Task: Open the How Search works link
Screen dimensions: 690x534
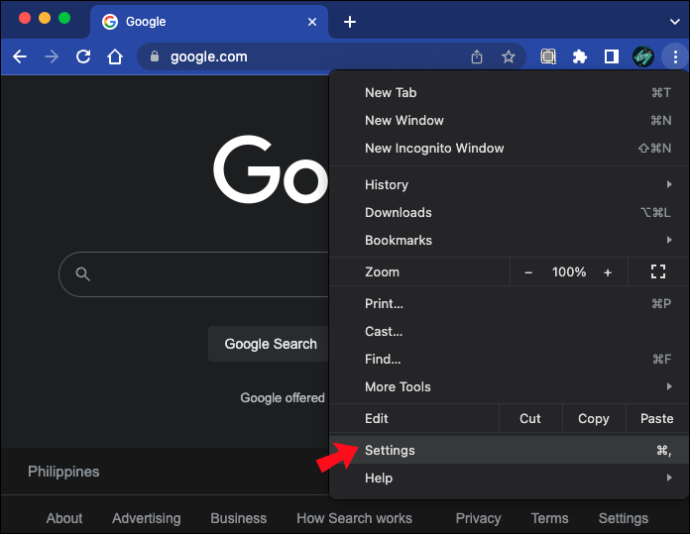Action: coord(354,518)
